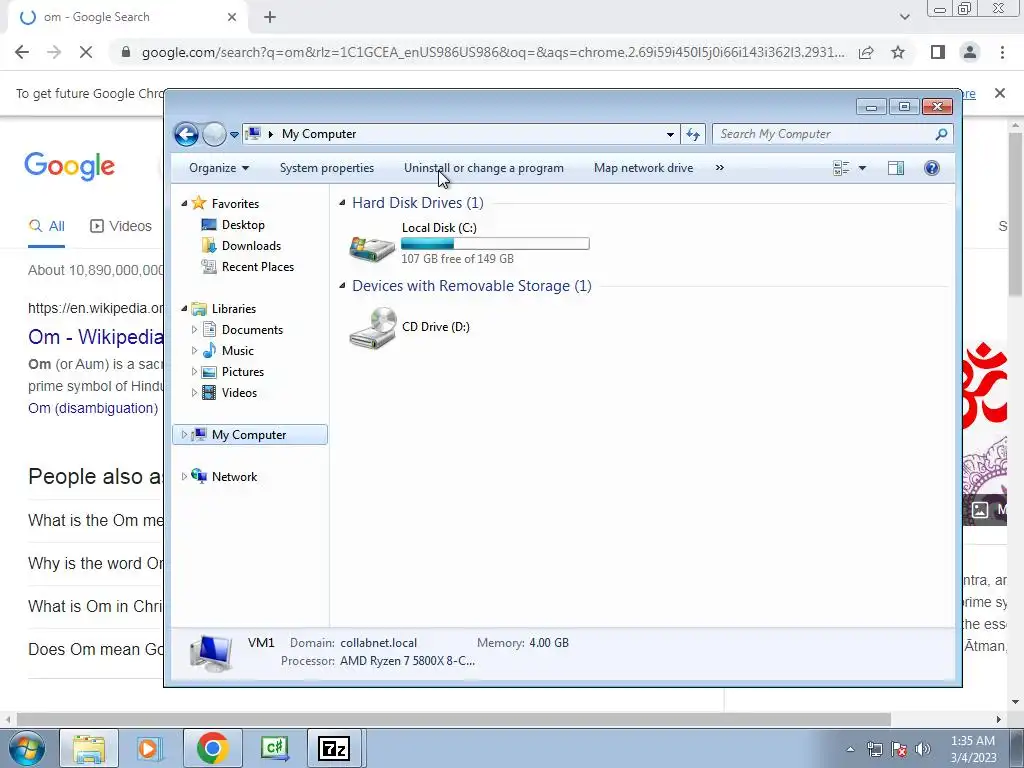This screenshot has width=1024, height=768.
Task: Open the 7-Zip taskbar icon
Action: [x=334, y=748]
